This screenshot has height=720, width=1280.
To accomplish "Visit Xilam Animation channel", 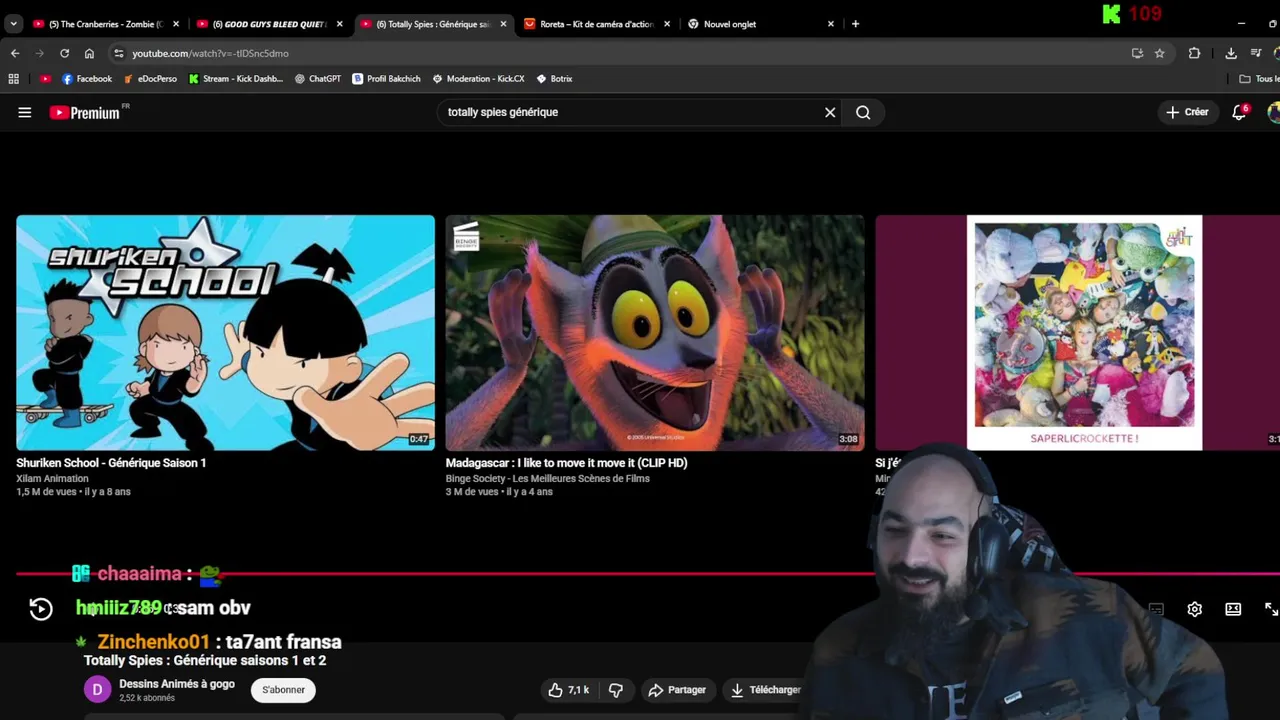I will (52, 479).
